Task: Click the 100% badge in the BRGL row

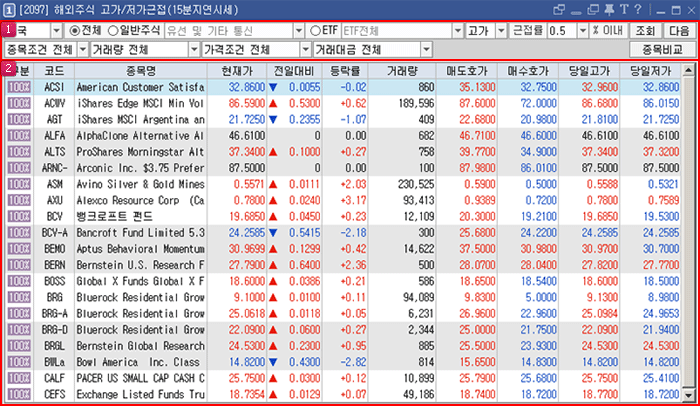Action: click(x=19, y=346)
